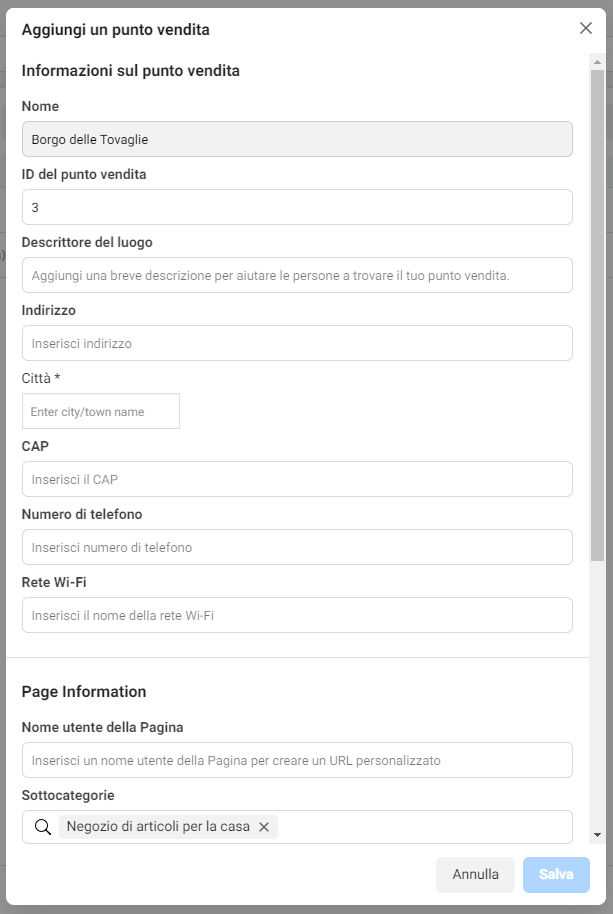Click the scrollbar down arrow
This screenshot has width=613, height=914.
tap(597, 835)
